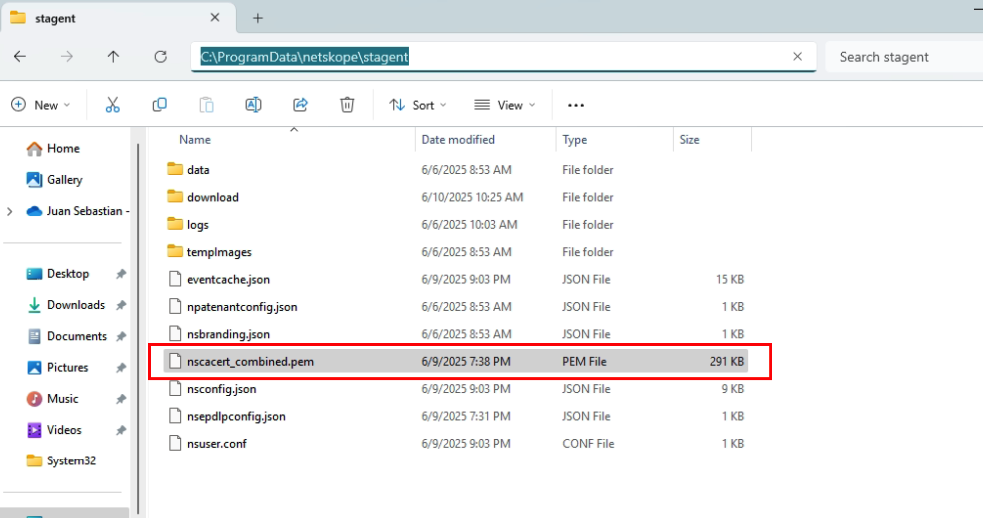Open Pictures quick access folder

tap(57, 367)
